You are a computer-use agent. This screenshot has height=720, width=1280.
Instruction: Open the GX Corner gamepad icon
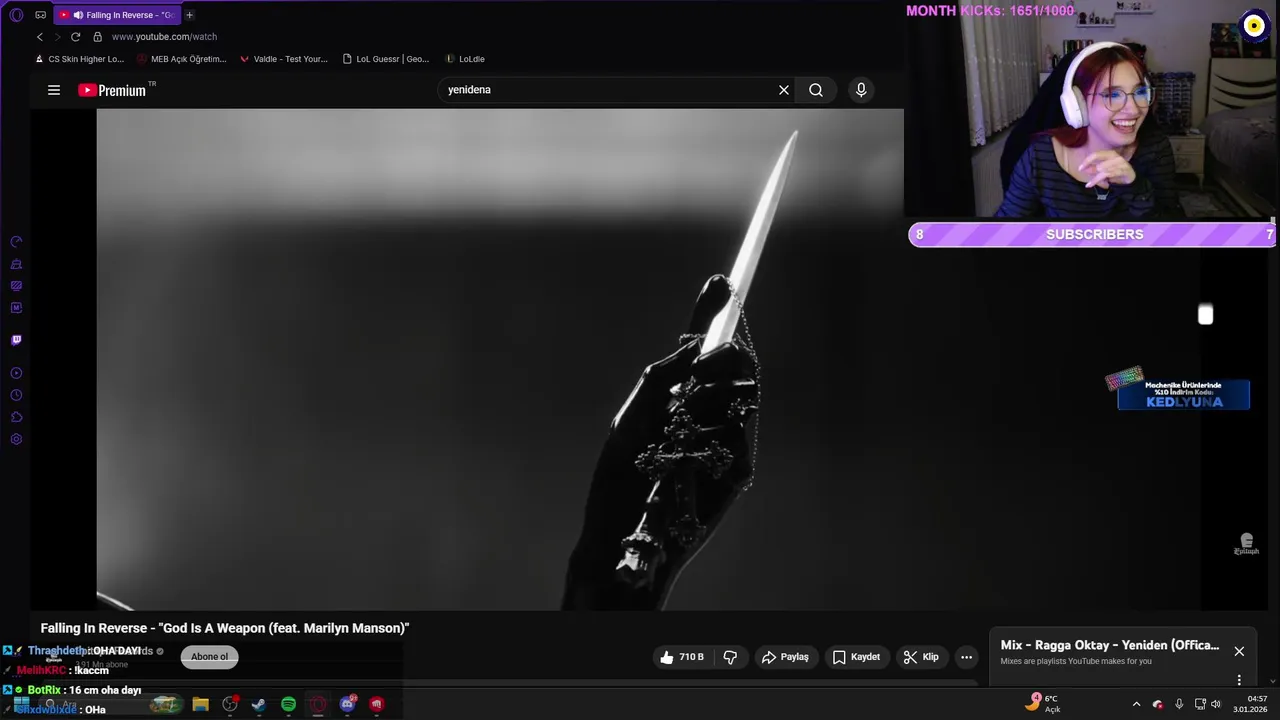(41, 15)
